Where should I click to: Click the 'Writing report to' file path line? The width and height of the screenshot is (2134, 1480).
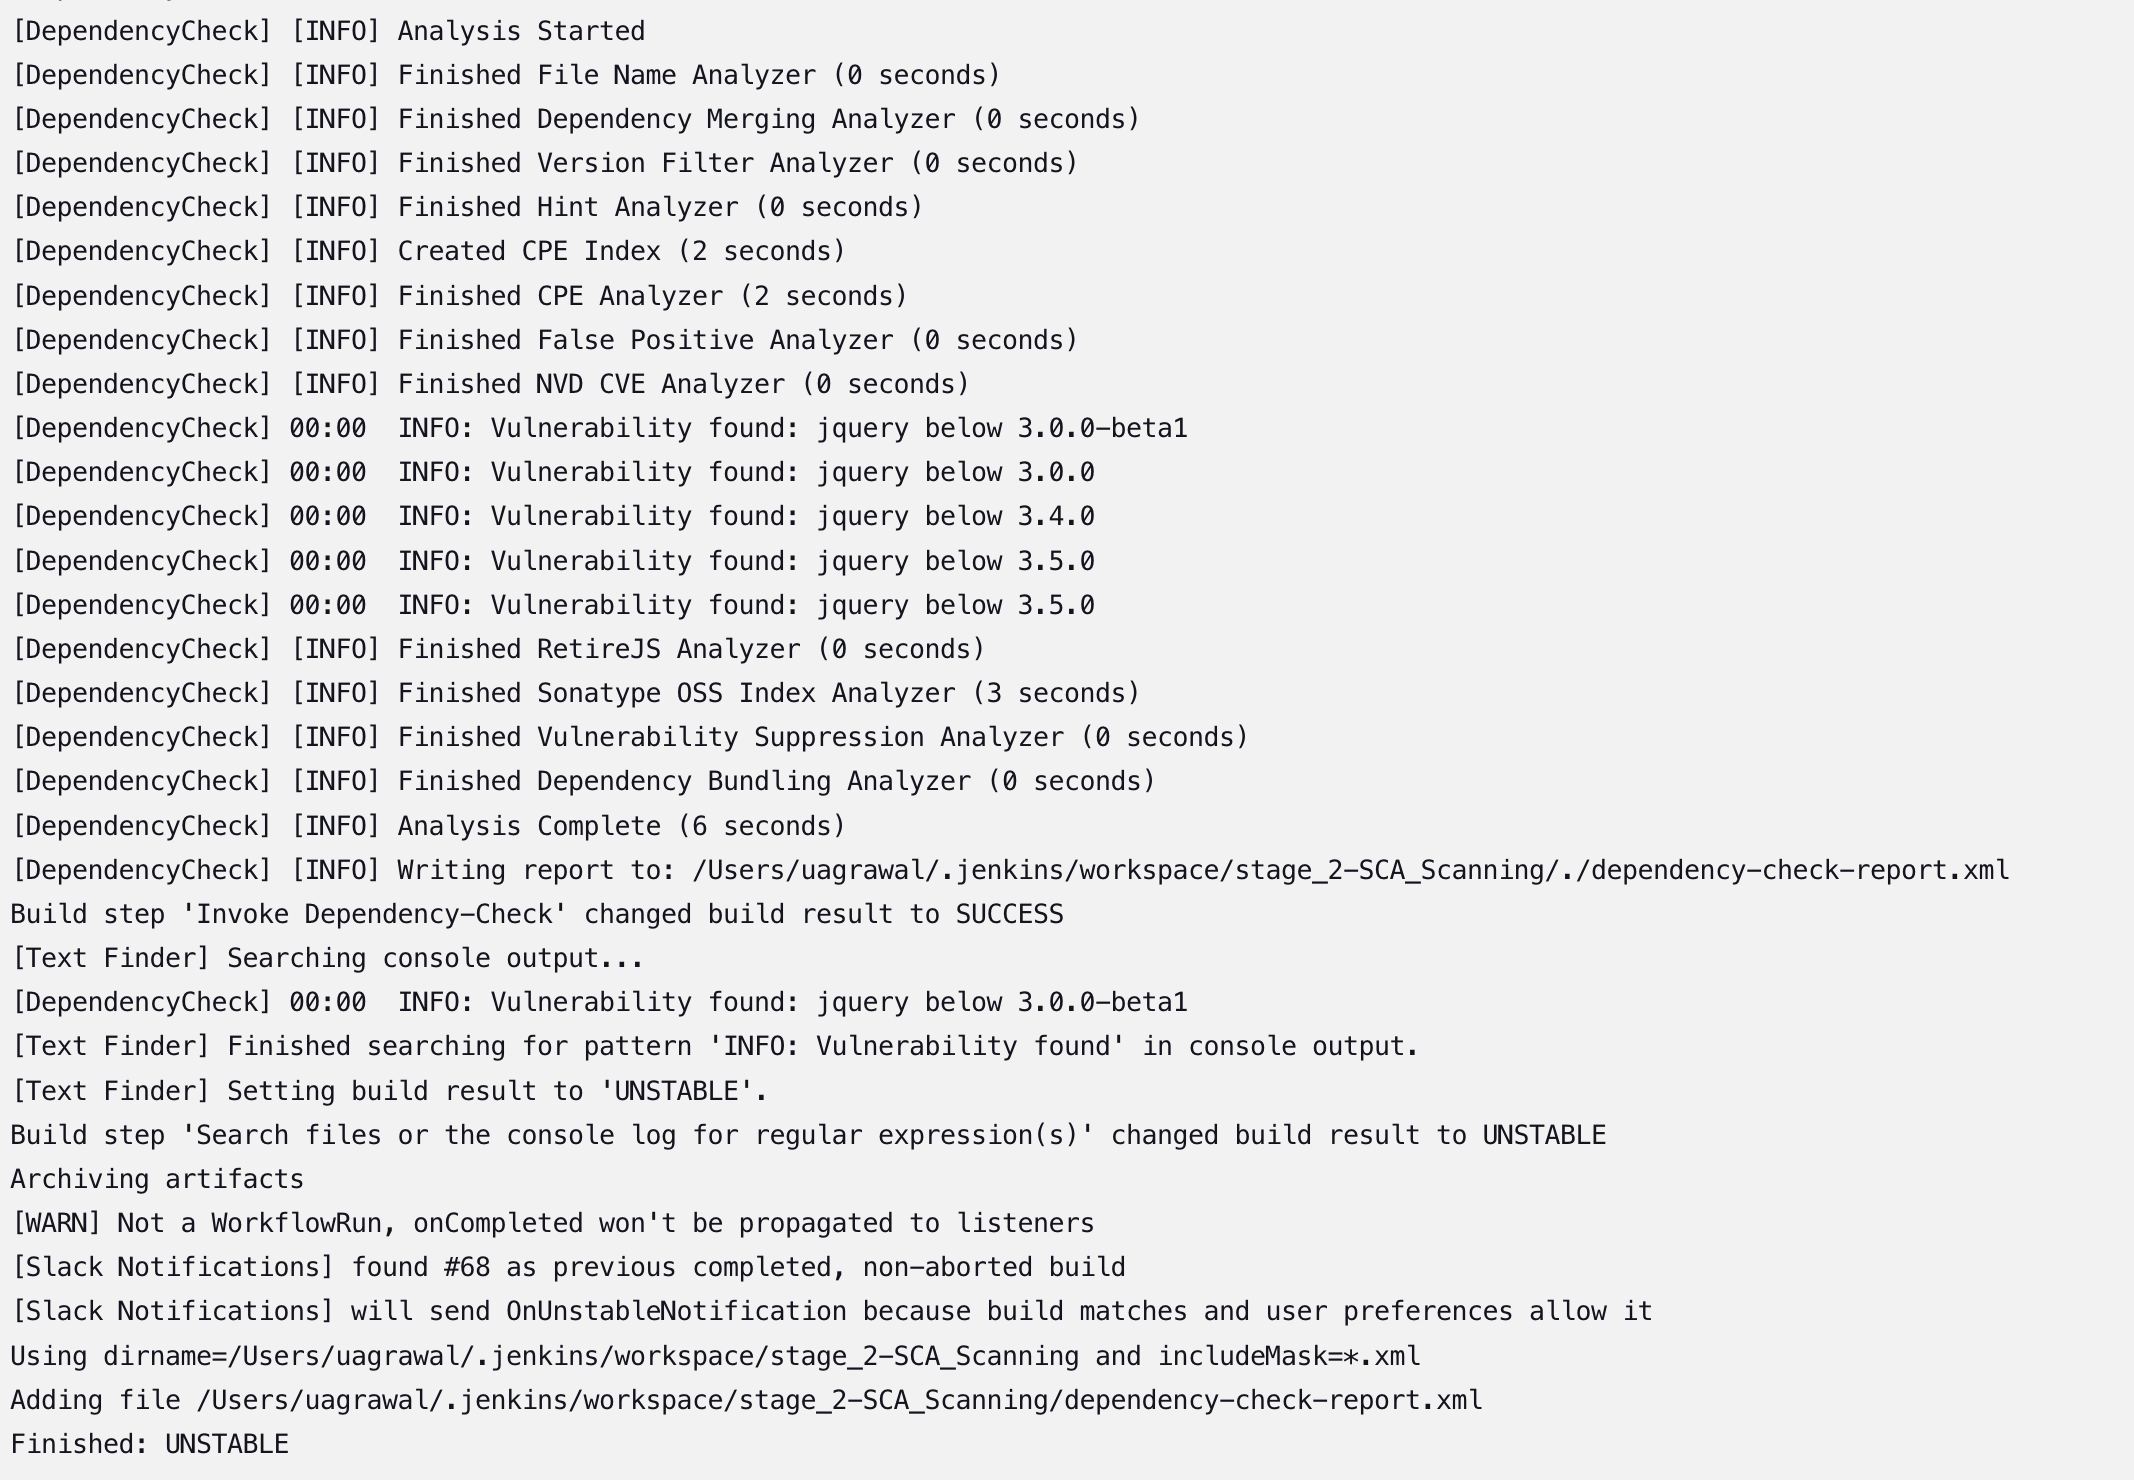1010,870
